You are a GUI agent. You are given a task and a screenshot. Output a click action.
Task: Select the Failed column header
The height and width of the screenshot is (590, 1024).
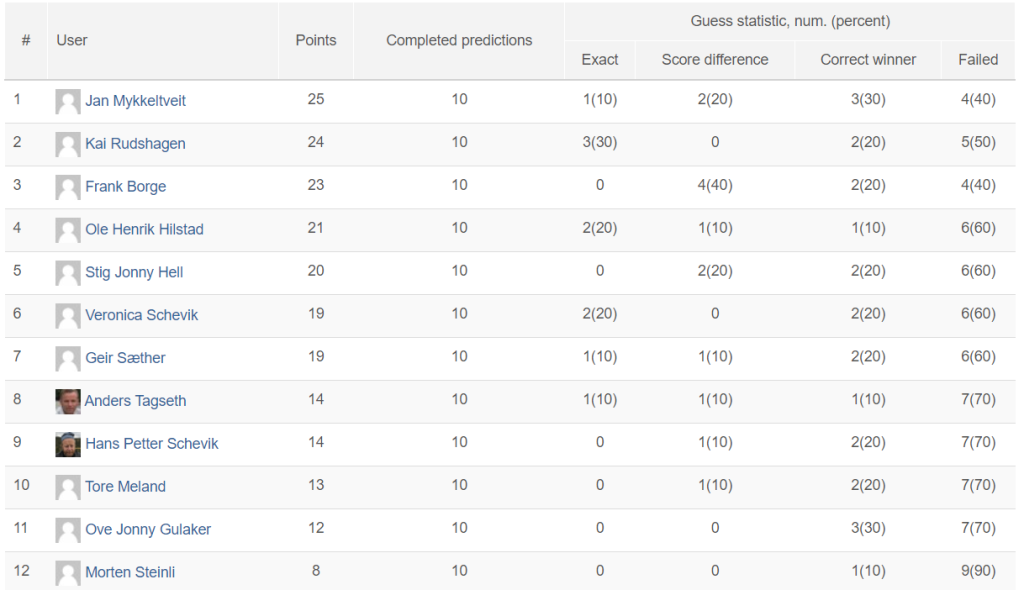tap(978, 59)
